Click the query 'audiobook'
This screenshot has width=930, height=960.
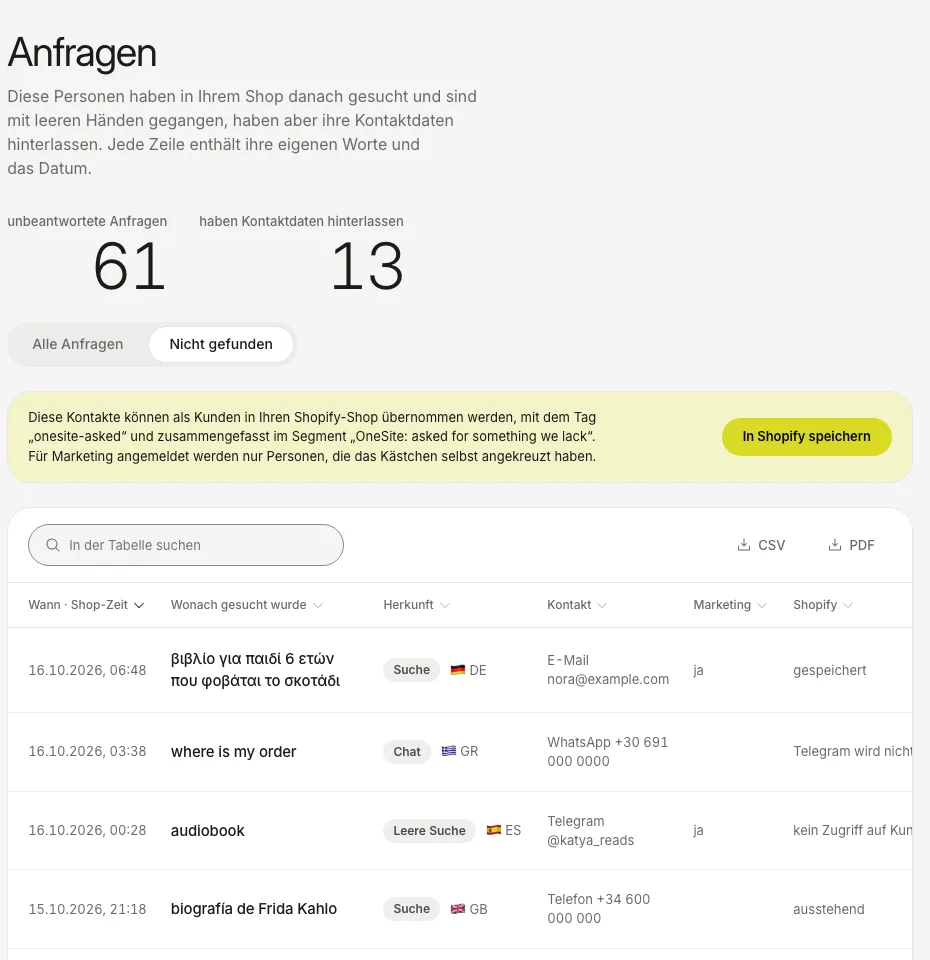(208, 831)
